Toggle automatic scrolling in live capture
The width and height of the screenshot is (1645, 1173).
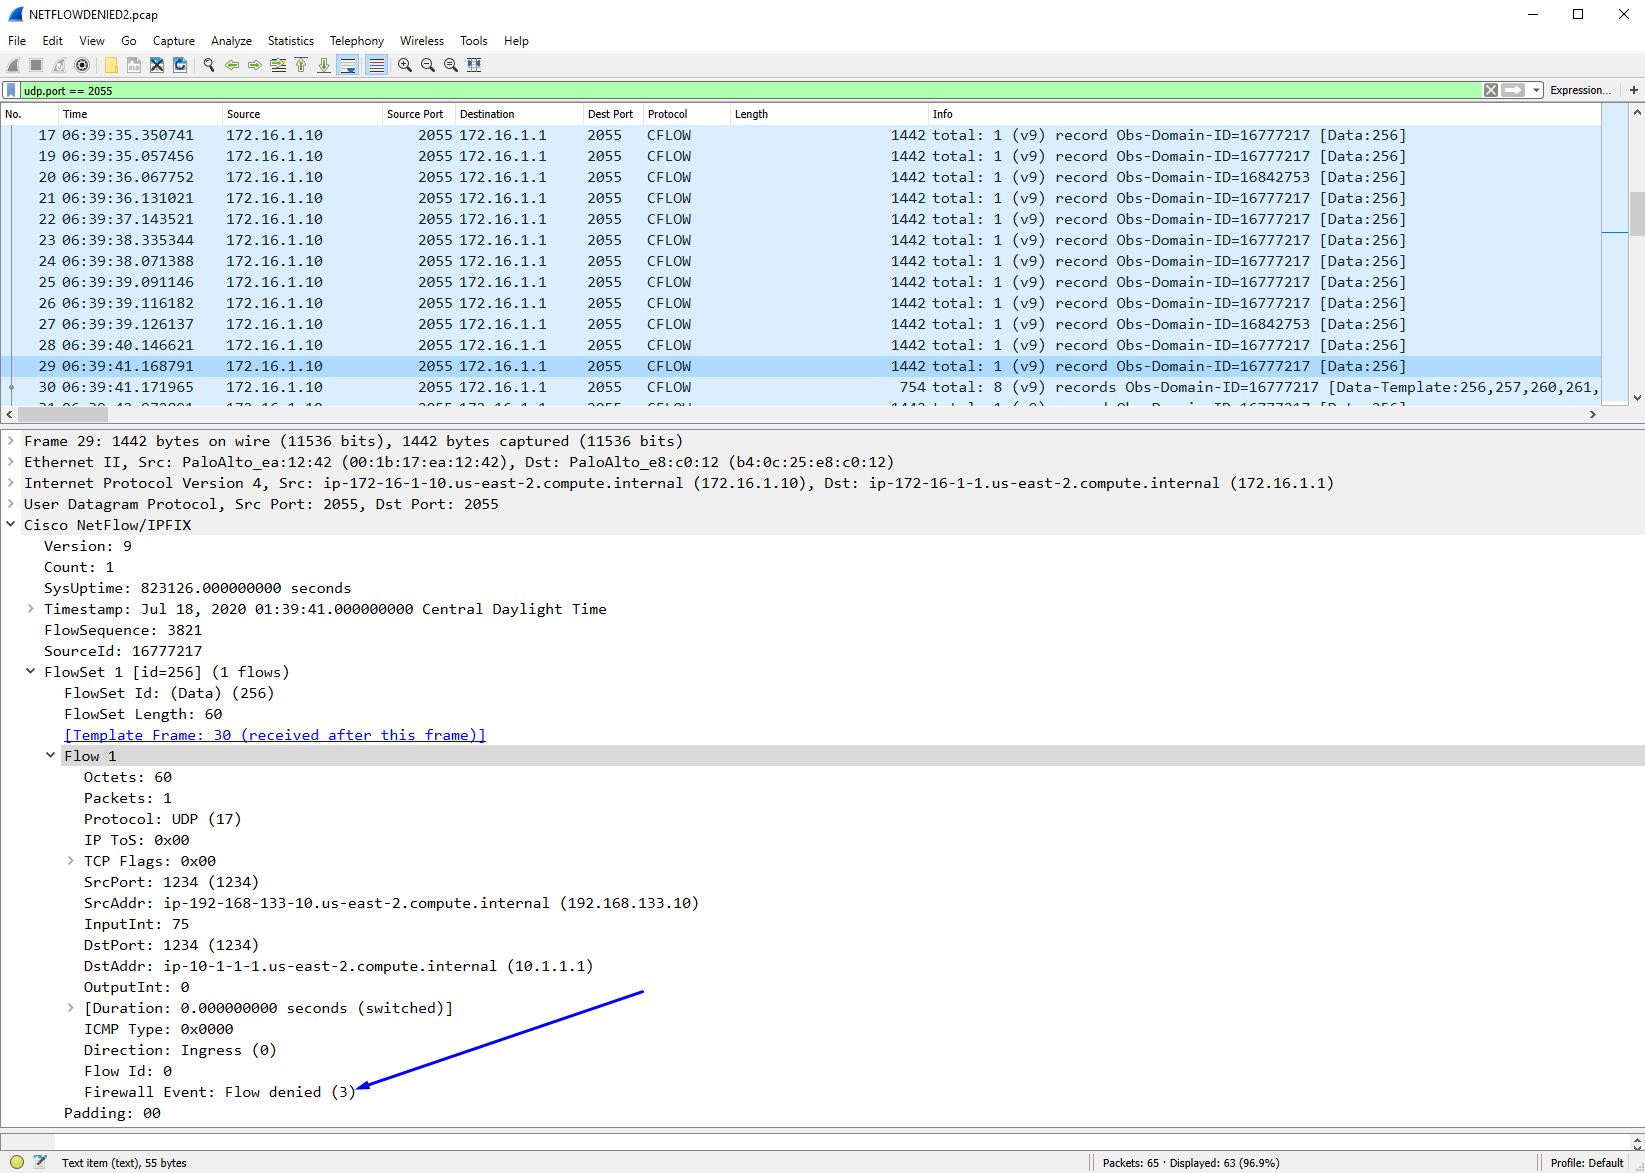(x=348, y=65)
